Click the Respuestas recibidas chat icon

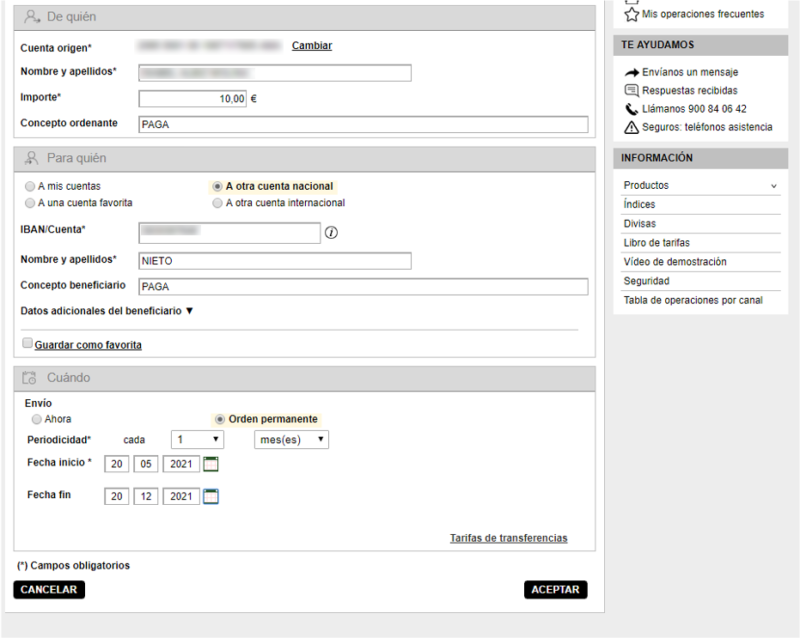point(631,91)
